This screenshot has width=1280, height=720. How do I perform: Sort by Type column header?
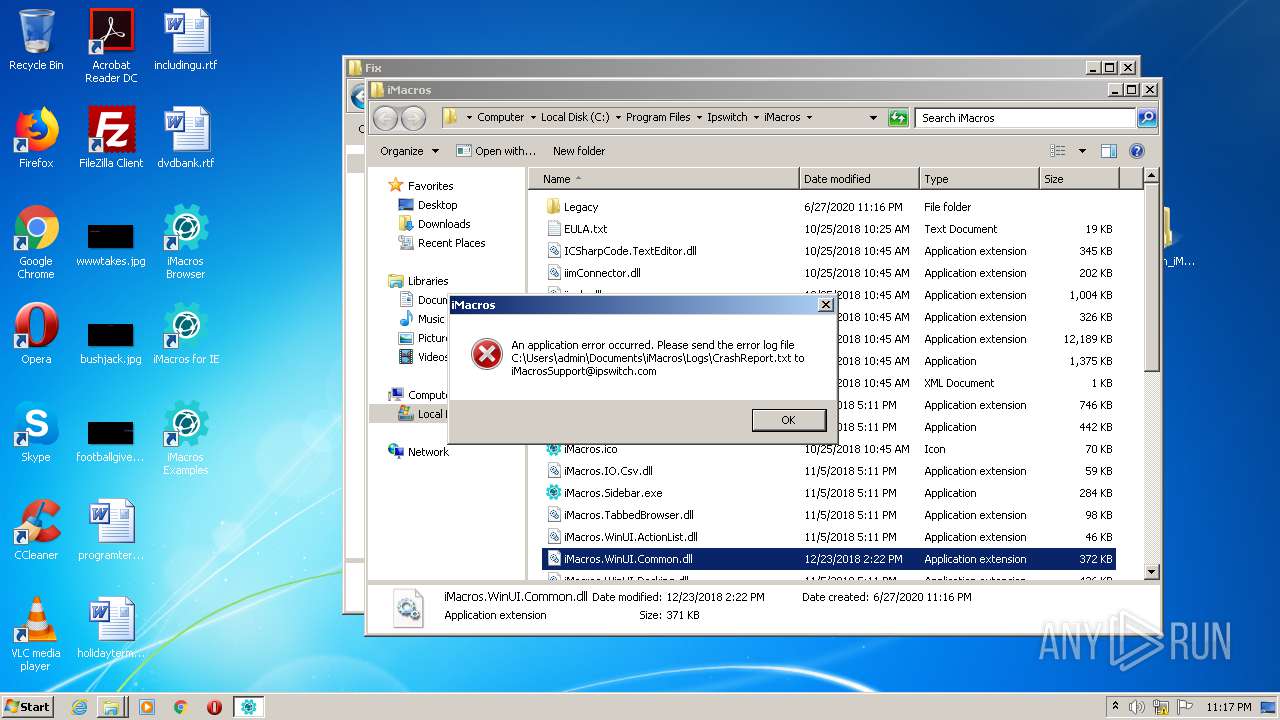[979, 179]
